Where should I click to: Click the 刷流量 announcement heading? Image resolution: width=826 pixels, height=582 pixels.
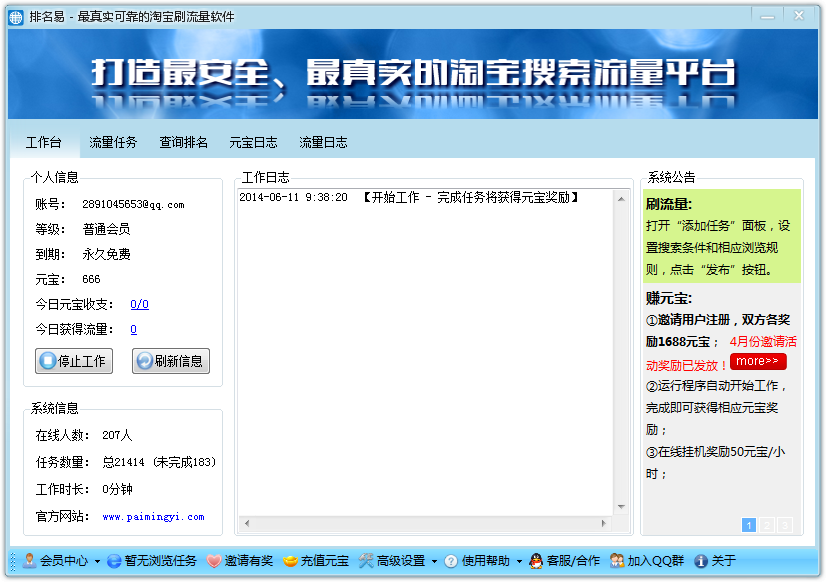click(x=668, y=204)
